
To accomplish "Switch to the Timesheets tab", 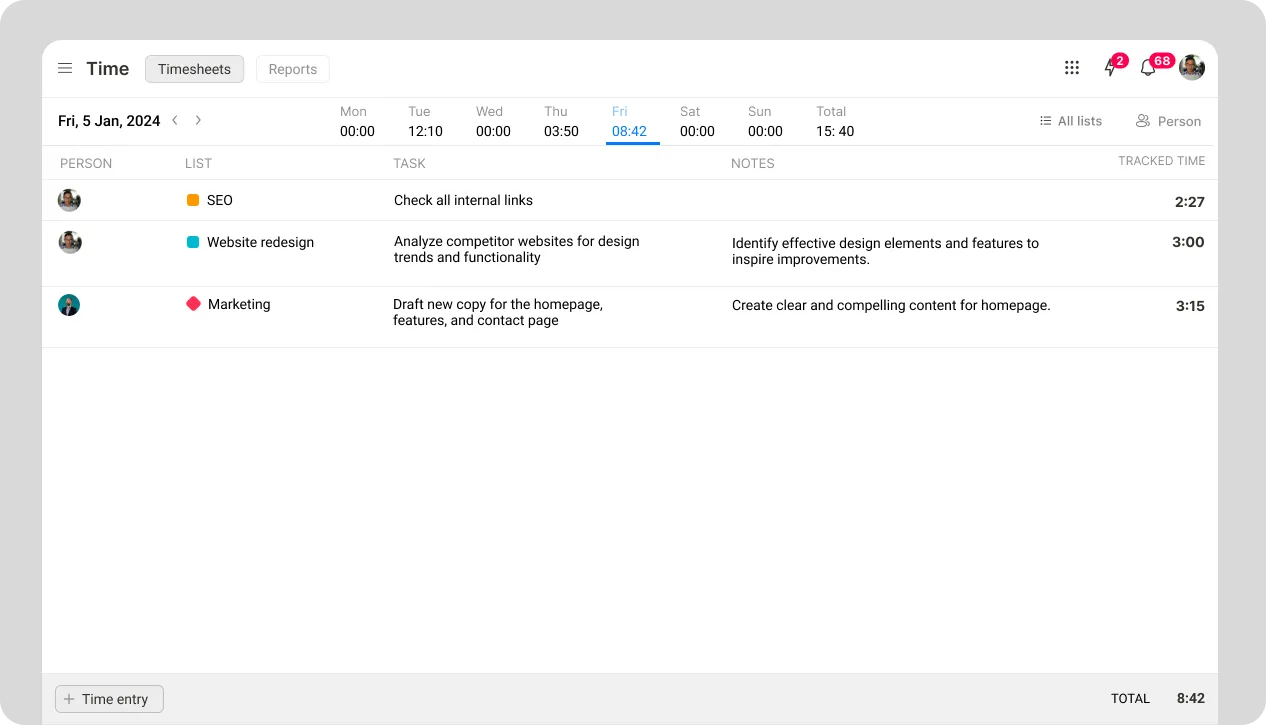I will click(194, 69).
